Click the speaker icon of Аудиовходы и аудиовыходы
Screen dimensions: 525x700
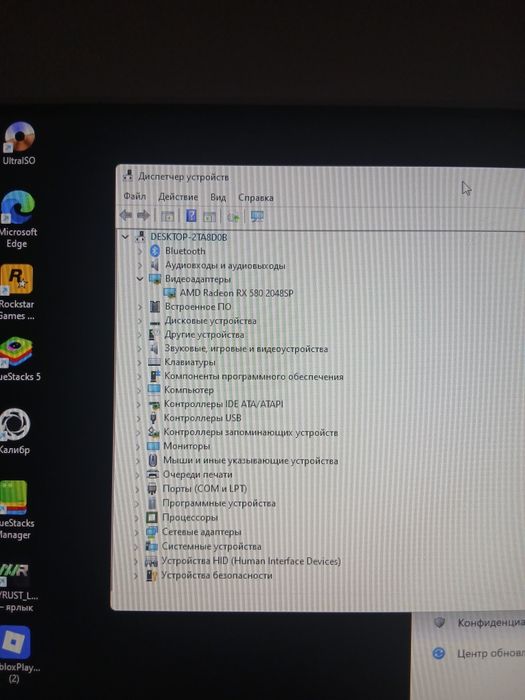pyautogui.click(x=155, y=265)
